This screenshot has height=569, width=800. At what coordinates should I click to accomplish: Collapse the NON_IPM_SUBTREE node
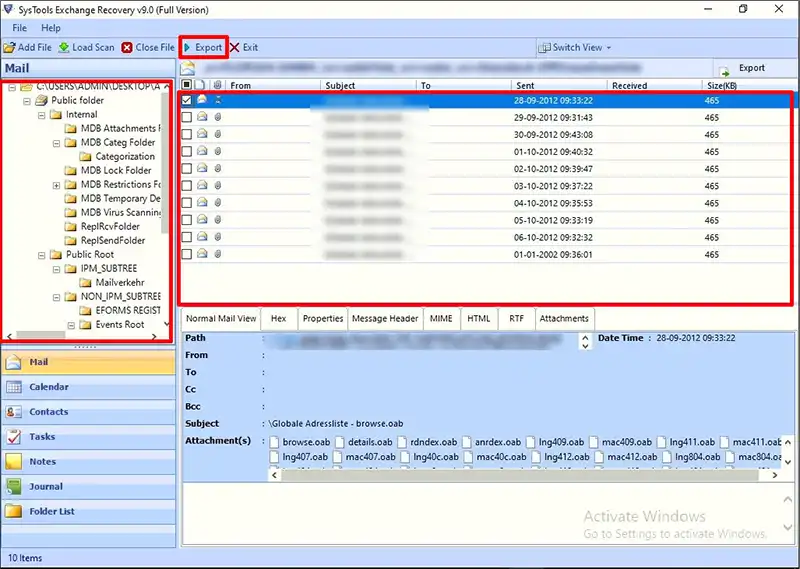pyautogui.click(x=57, y=298)
